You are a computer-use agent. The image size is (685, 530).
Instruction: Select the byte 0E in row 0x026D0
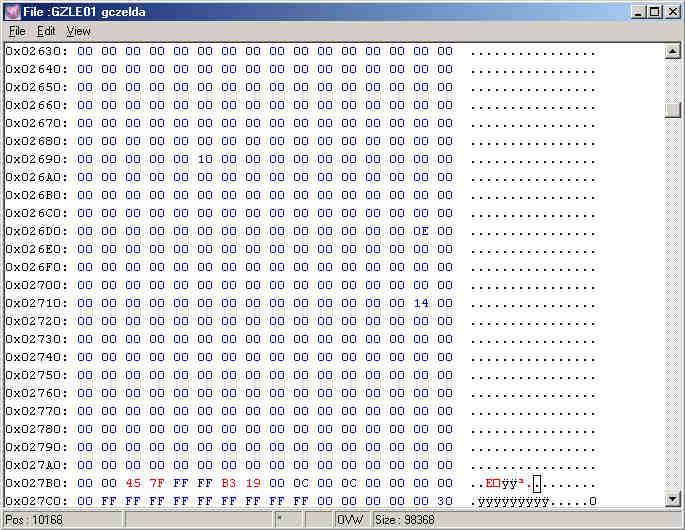pos(421,231)
